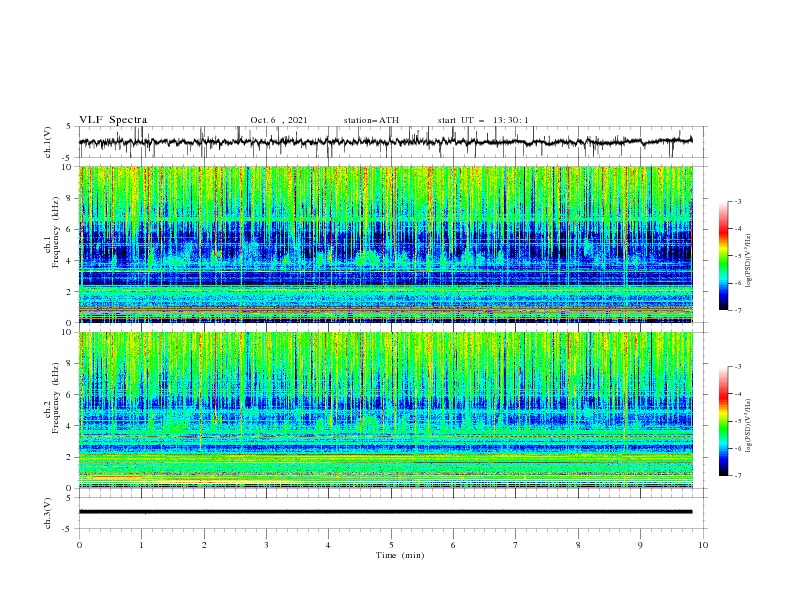Click the "4" kHz tick of ch.2 spectrogram
The width and height of the screenshot is (792, 612).
[x=71, y=426]
